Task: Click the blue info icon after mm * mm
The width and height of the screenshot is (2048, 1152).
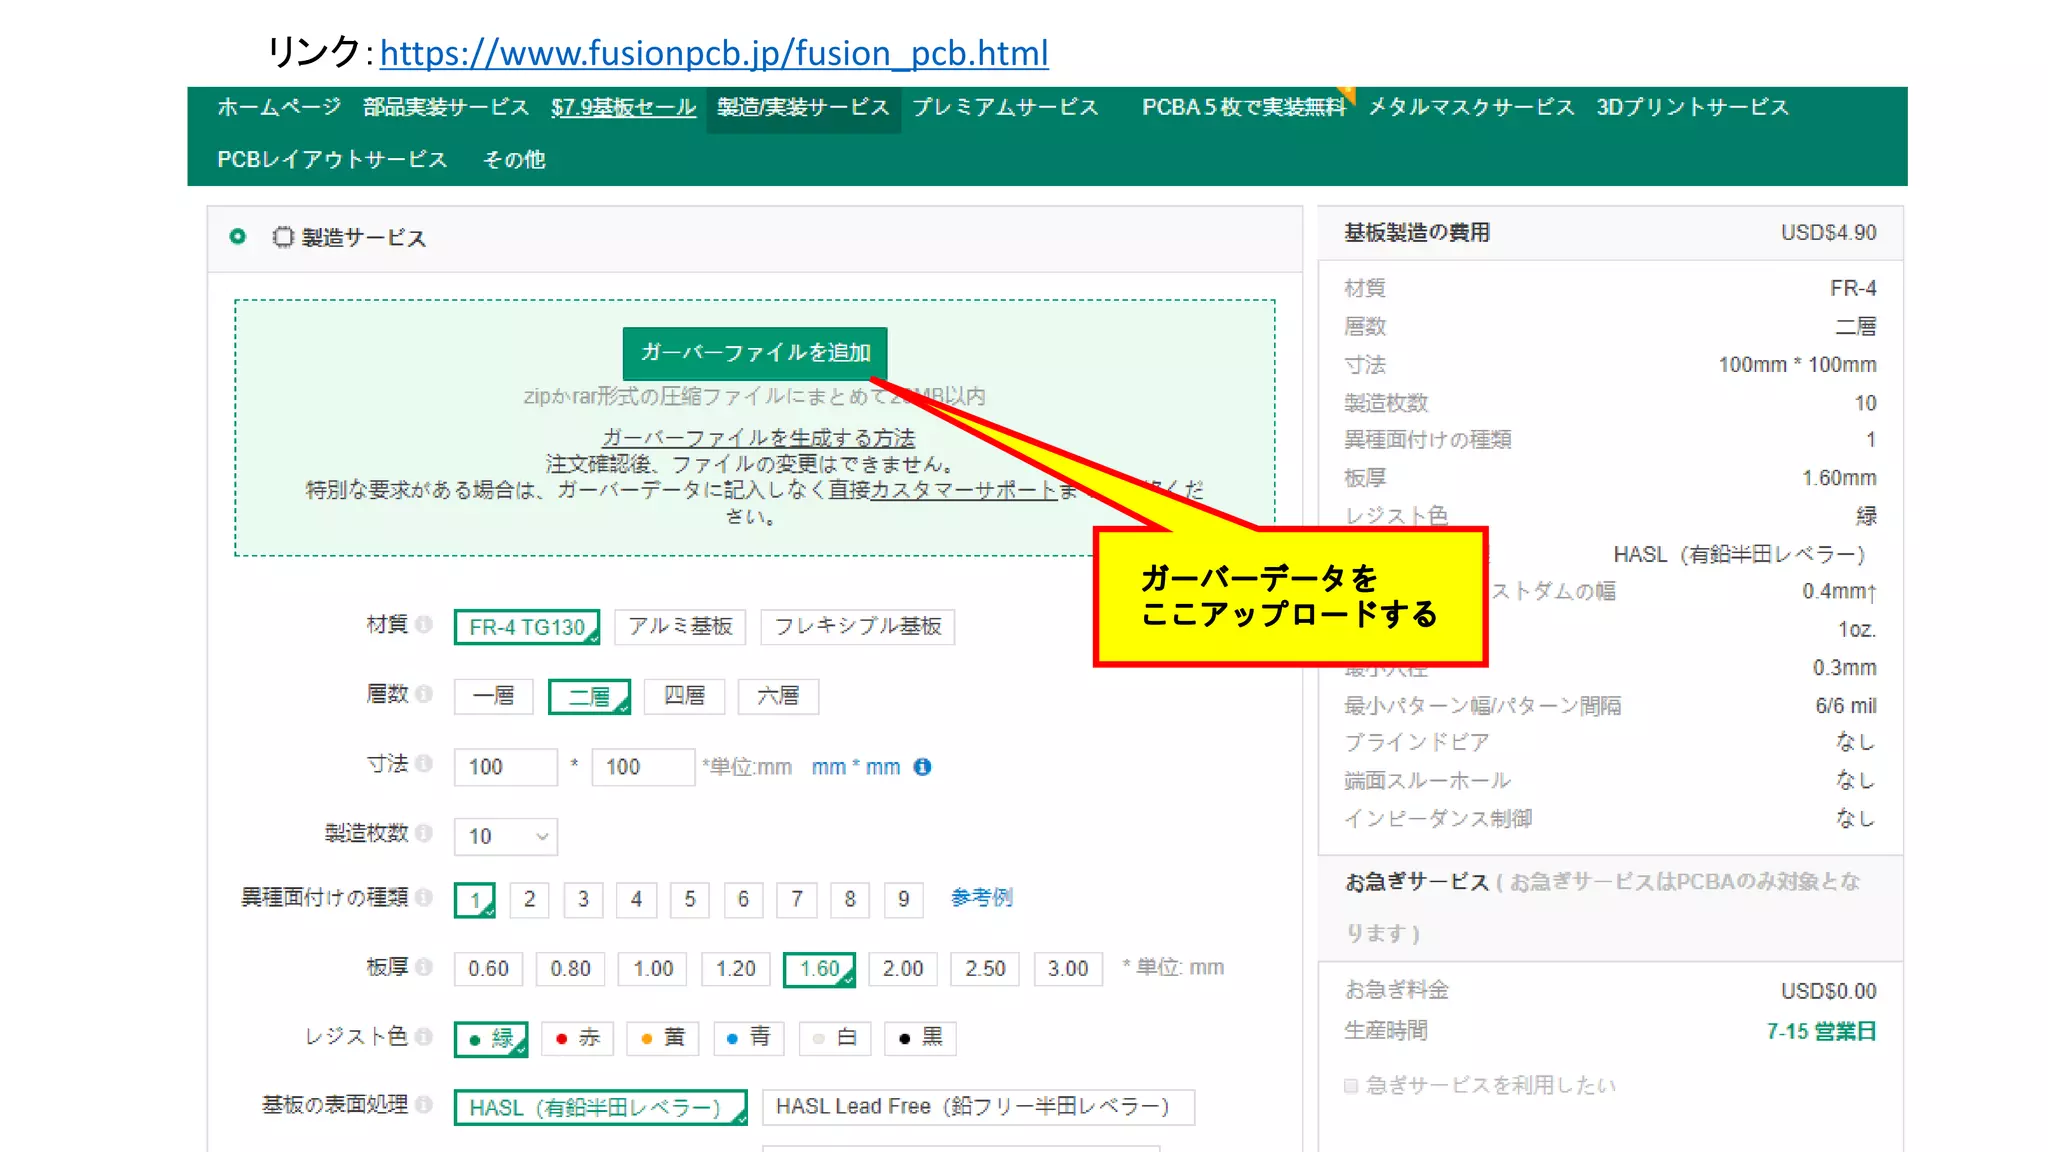Action: 923,767
